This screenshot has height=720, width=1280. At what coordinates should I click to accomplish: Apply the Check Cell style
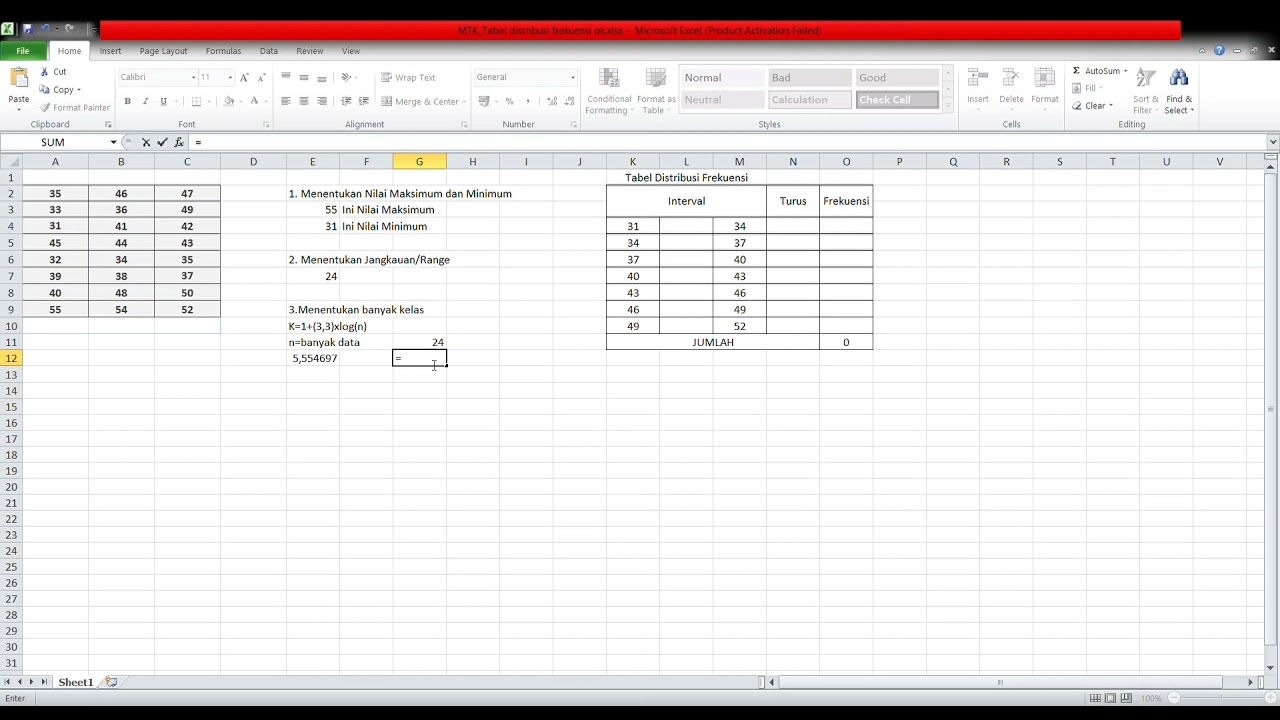coord(897,100)
